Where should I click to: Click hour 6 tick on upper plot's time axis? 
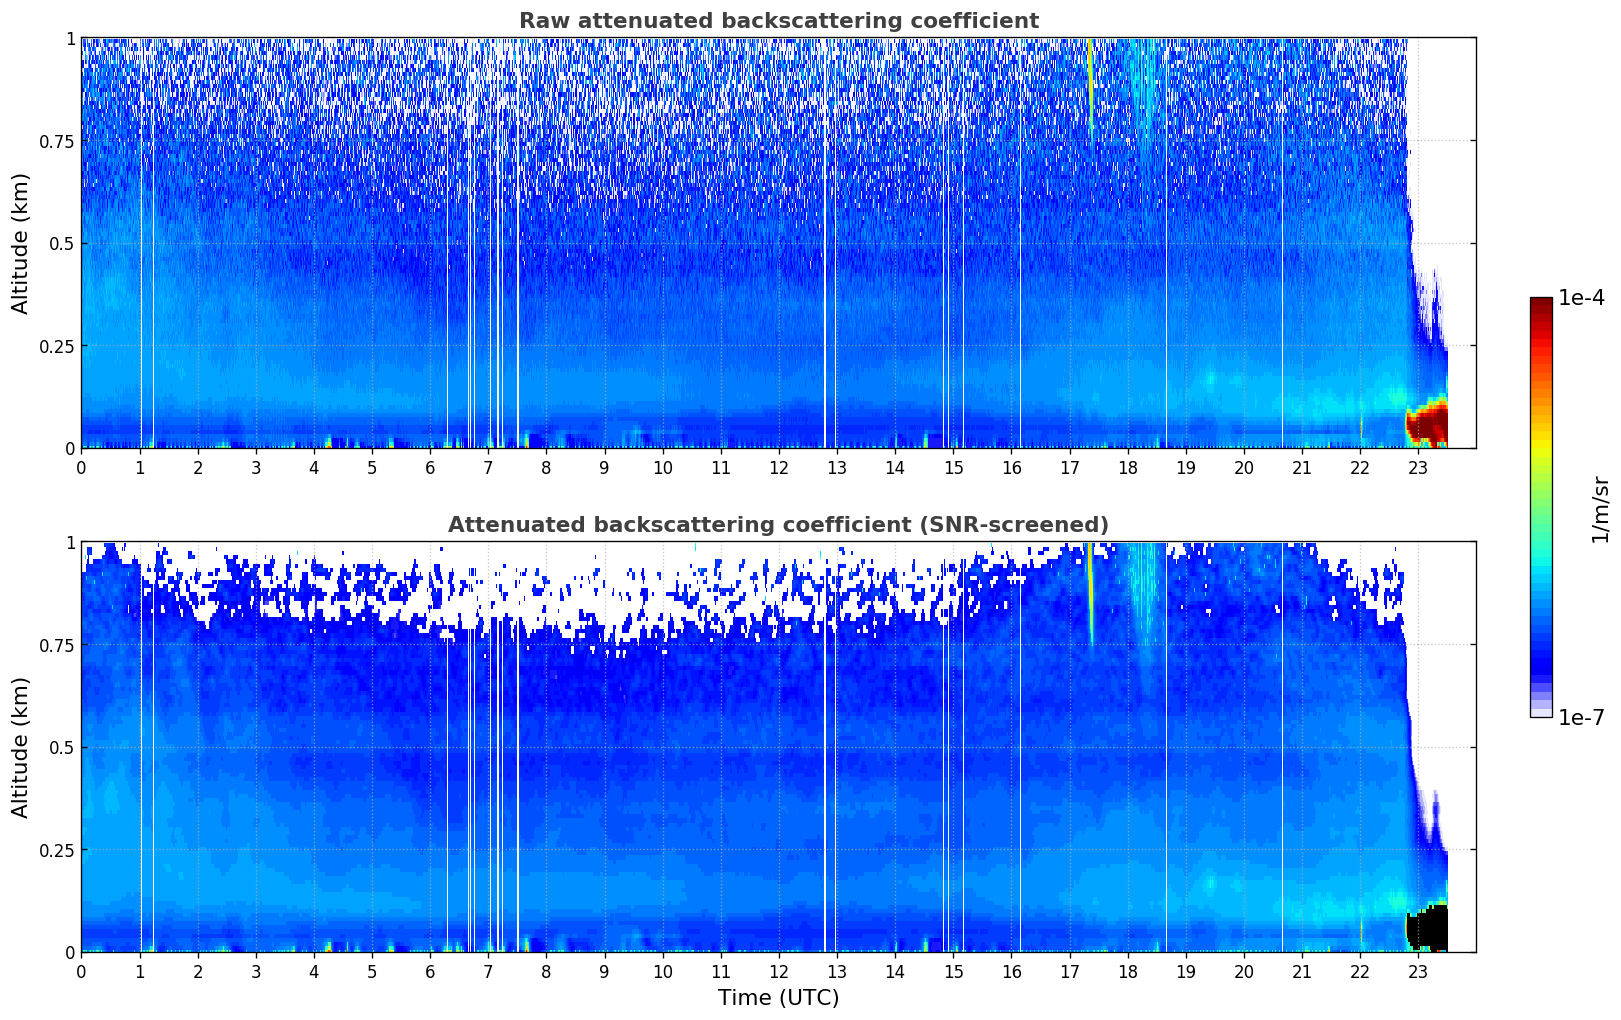coord(430,467)
